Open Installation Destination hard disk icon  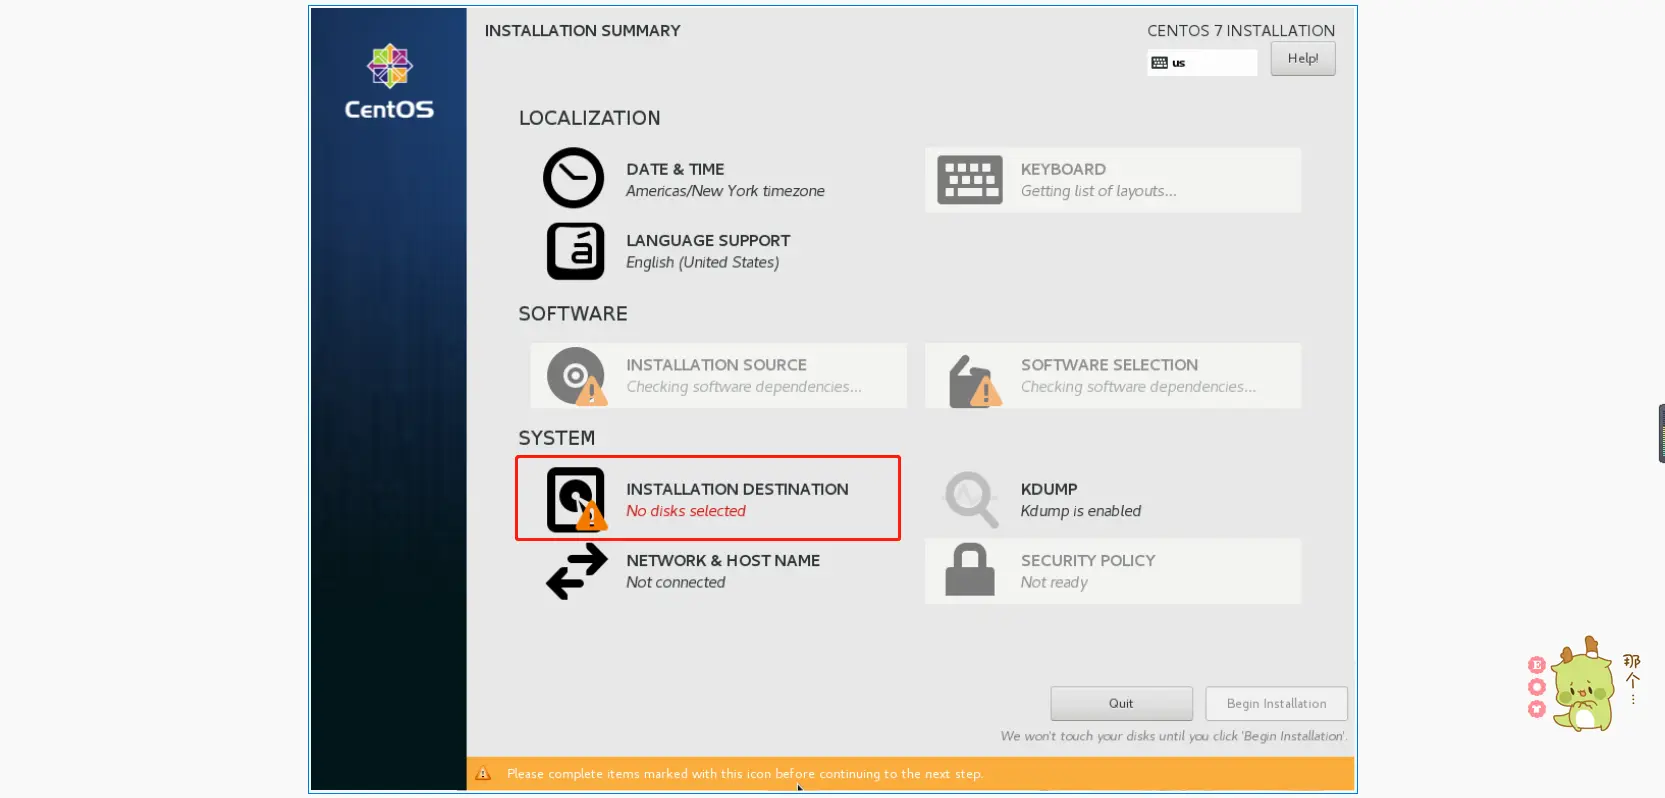click(x=576, y=500)
